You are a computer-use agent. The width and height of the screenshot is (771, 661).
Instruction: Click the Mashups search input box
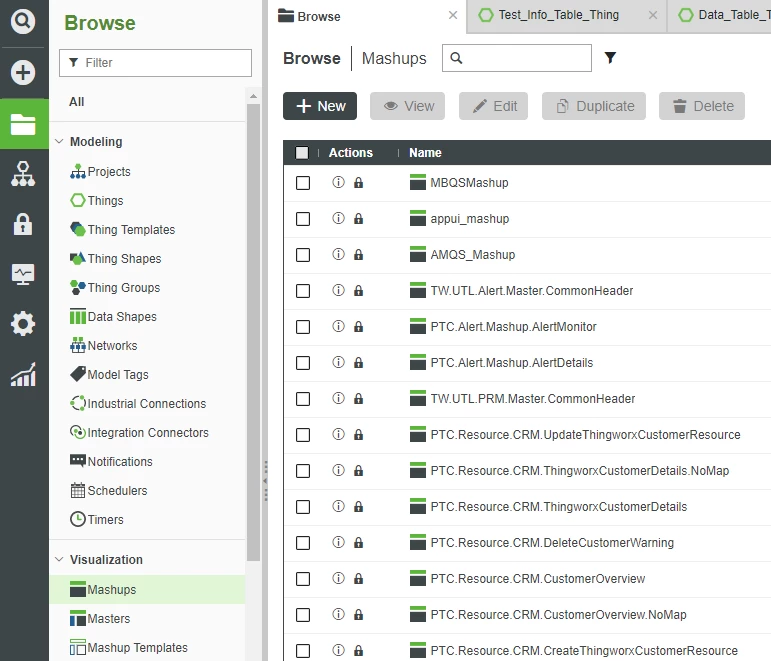pyautogui.click(x=517, y=58)
